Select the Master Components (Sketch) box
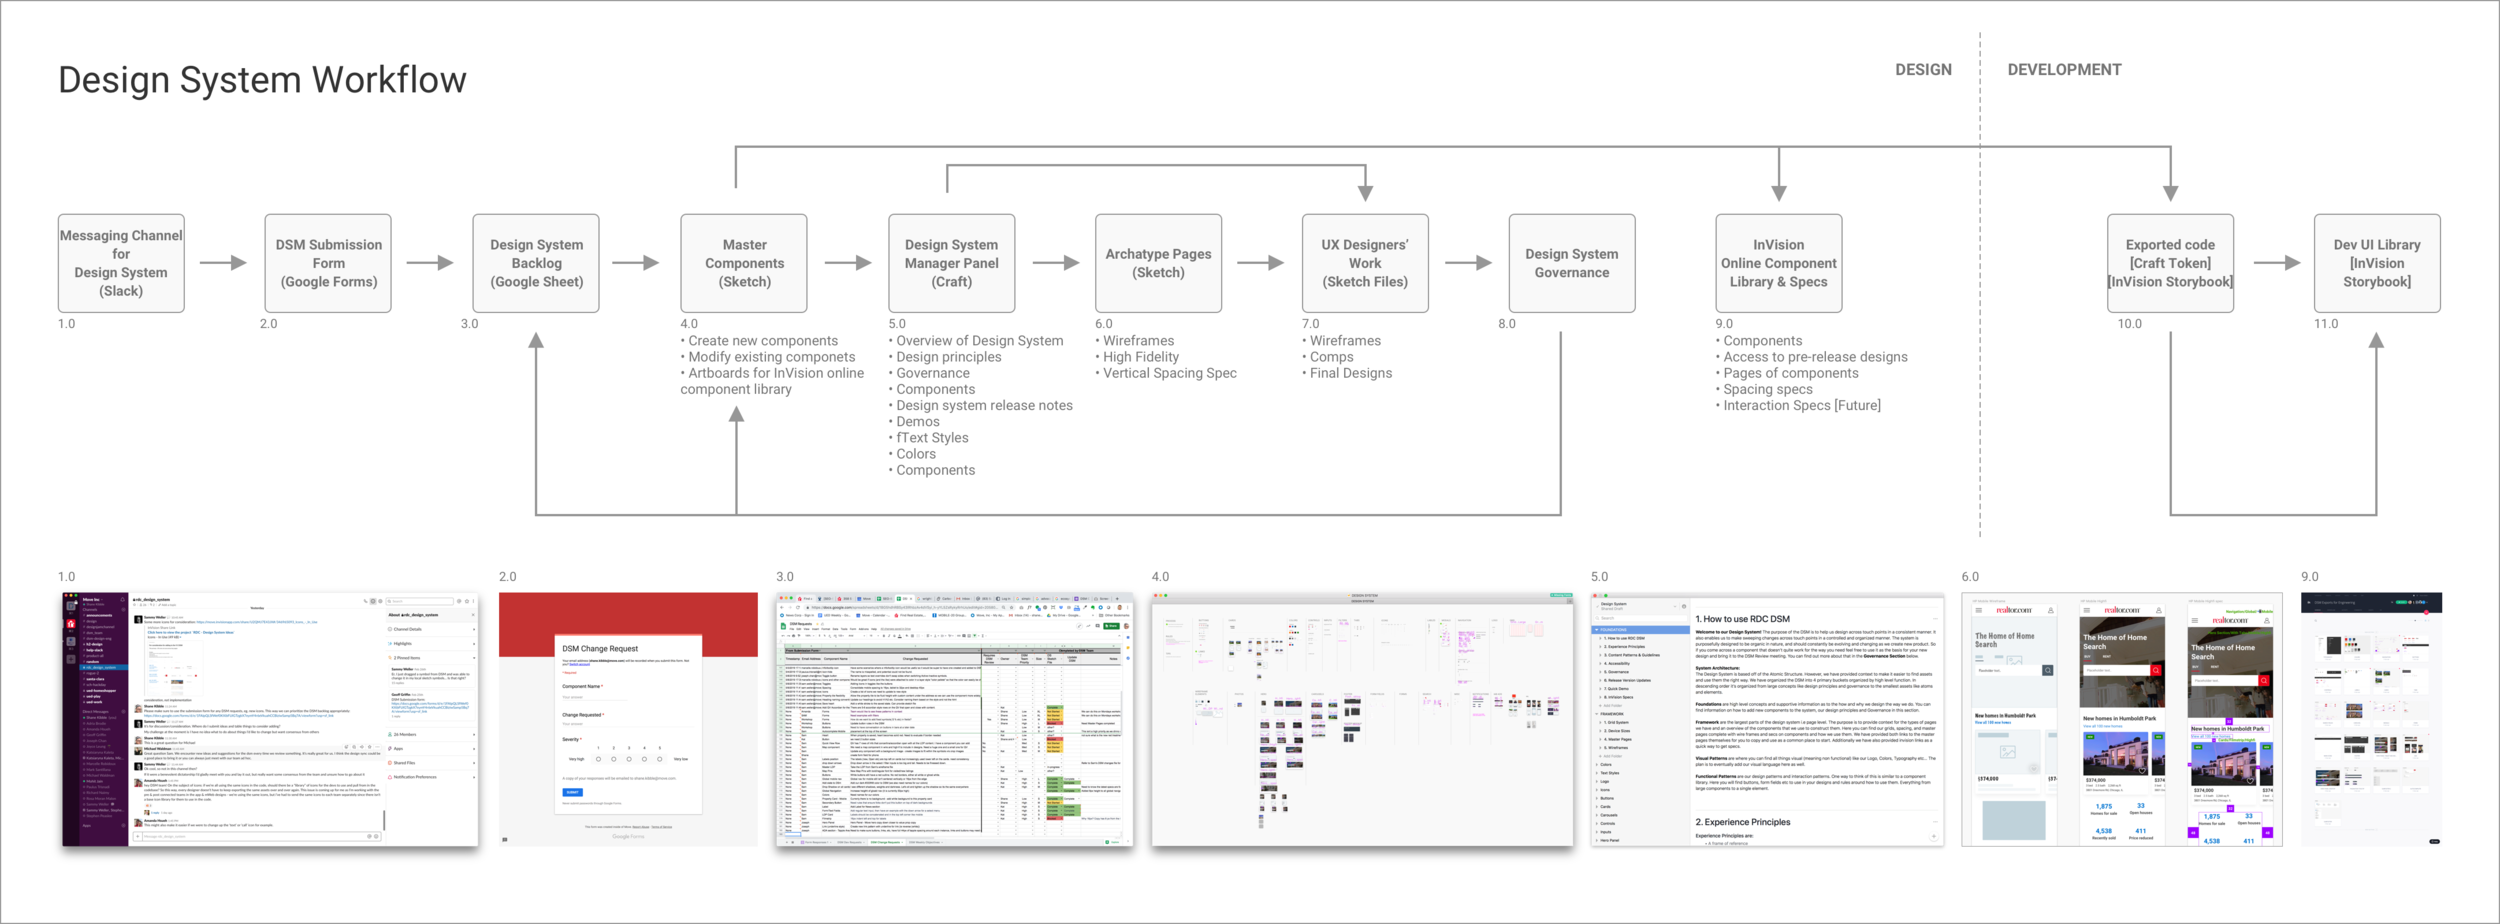Screen dimensions: 2500x924 pyautogui.click(x=744, y=263)
